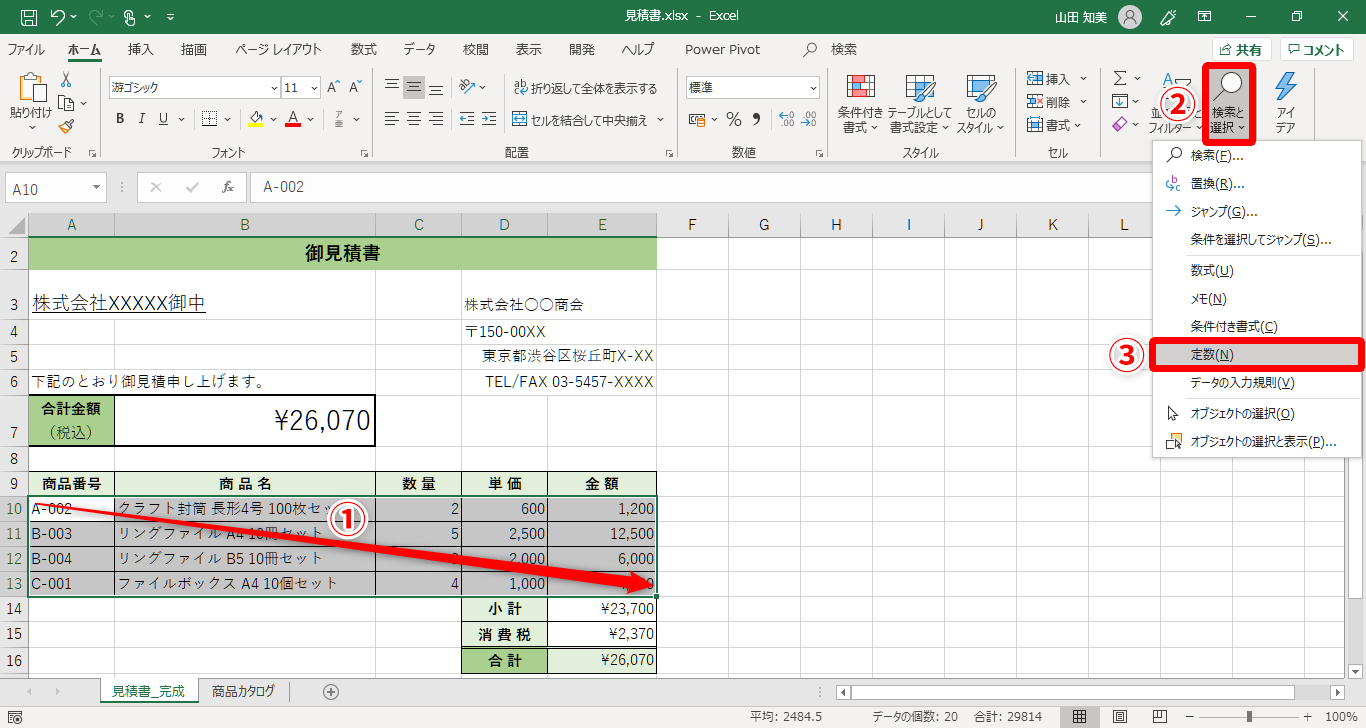The width and height of the screenshot is (1366, 728).
Task: Click the phonetic guide (ふりがな) icon
Action: [x=340, y=119]
